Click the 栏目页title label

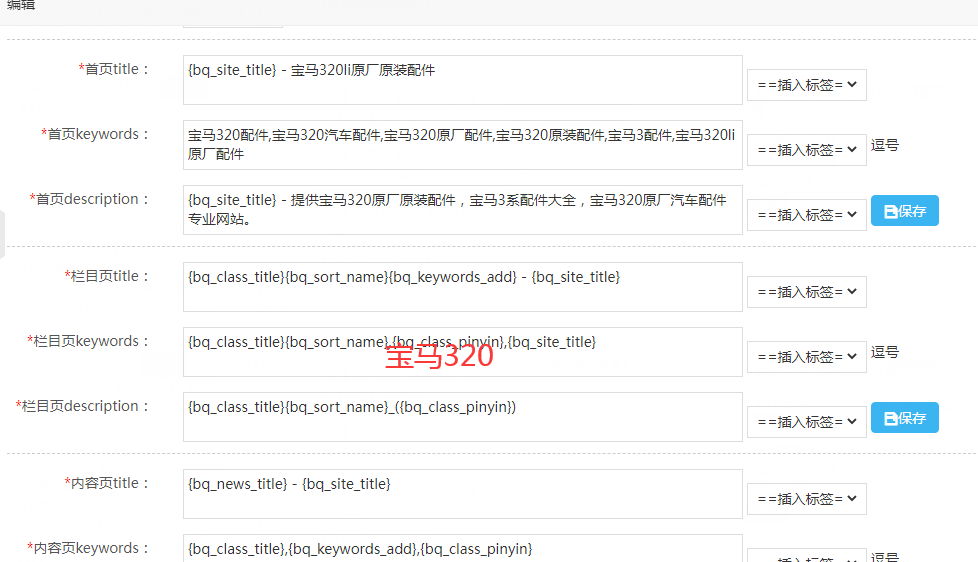pyautogui.click(x=107, y=276)
